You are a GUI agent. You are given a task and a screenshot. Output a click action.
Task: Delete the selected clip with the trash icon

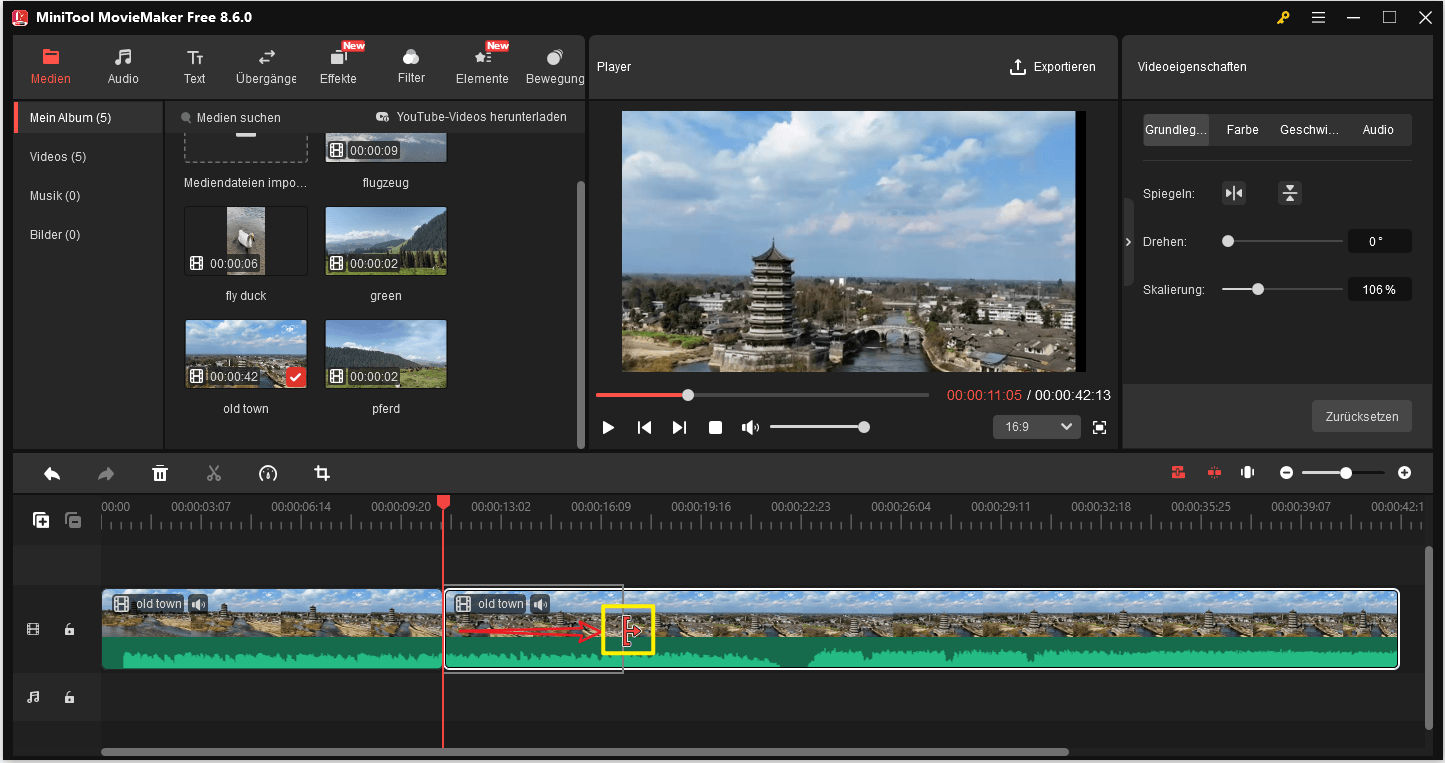pyautogui.click(x=160, y=473)
